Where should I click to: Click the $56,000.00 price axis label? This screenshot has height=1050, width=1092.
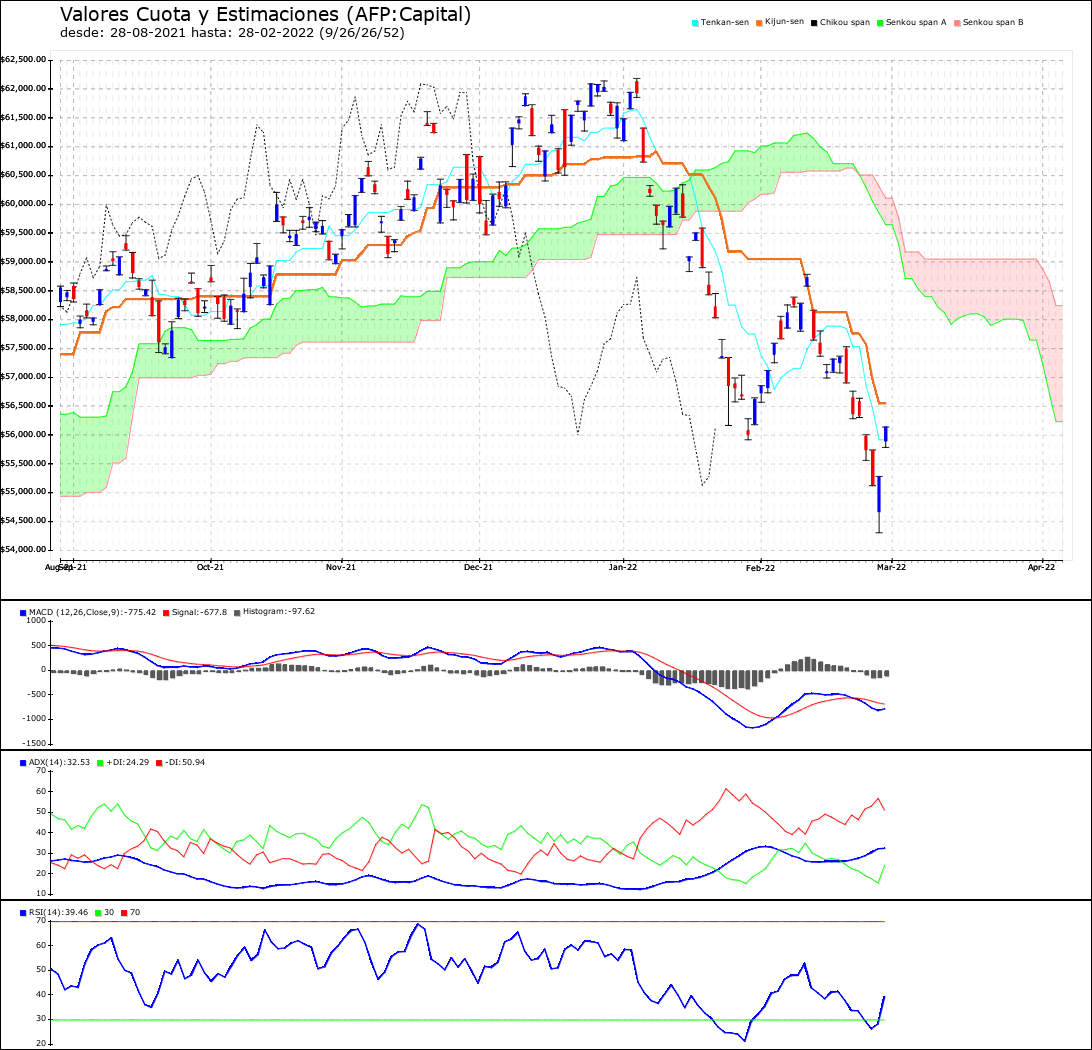tap(24, 434)
